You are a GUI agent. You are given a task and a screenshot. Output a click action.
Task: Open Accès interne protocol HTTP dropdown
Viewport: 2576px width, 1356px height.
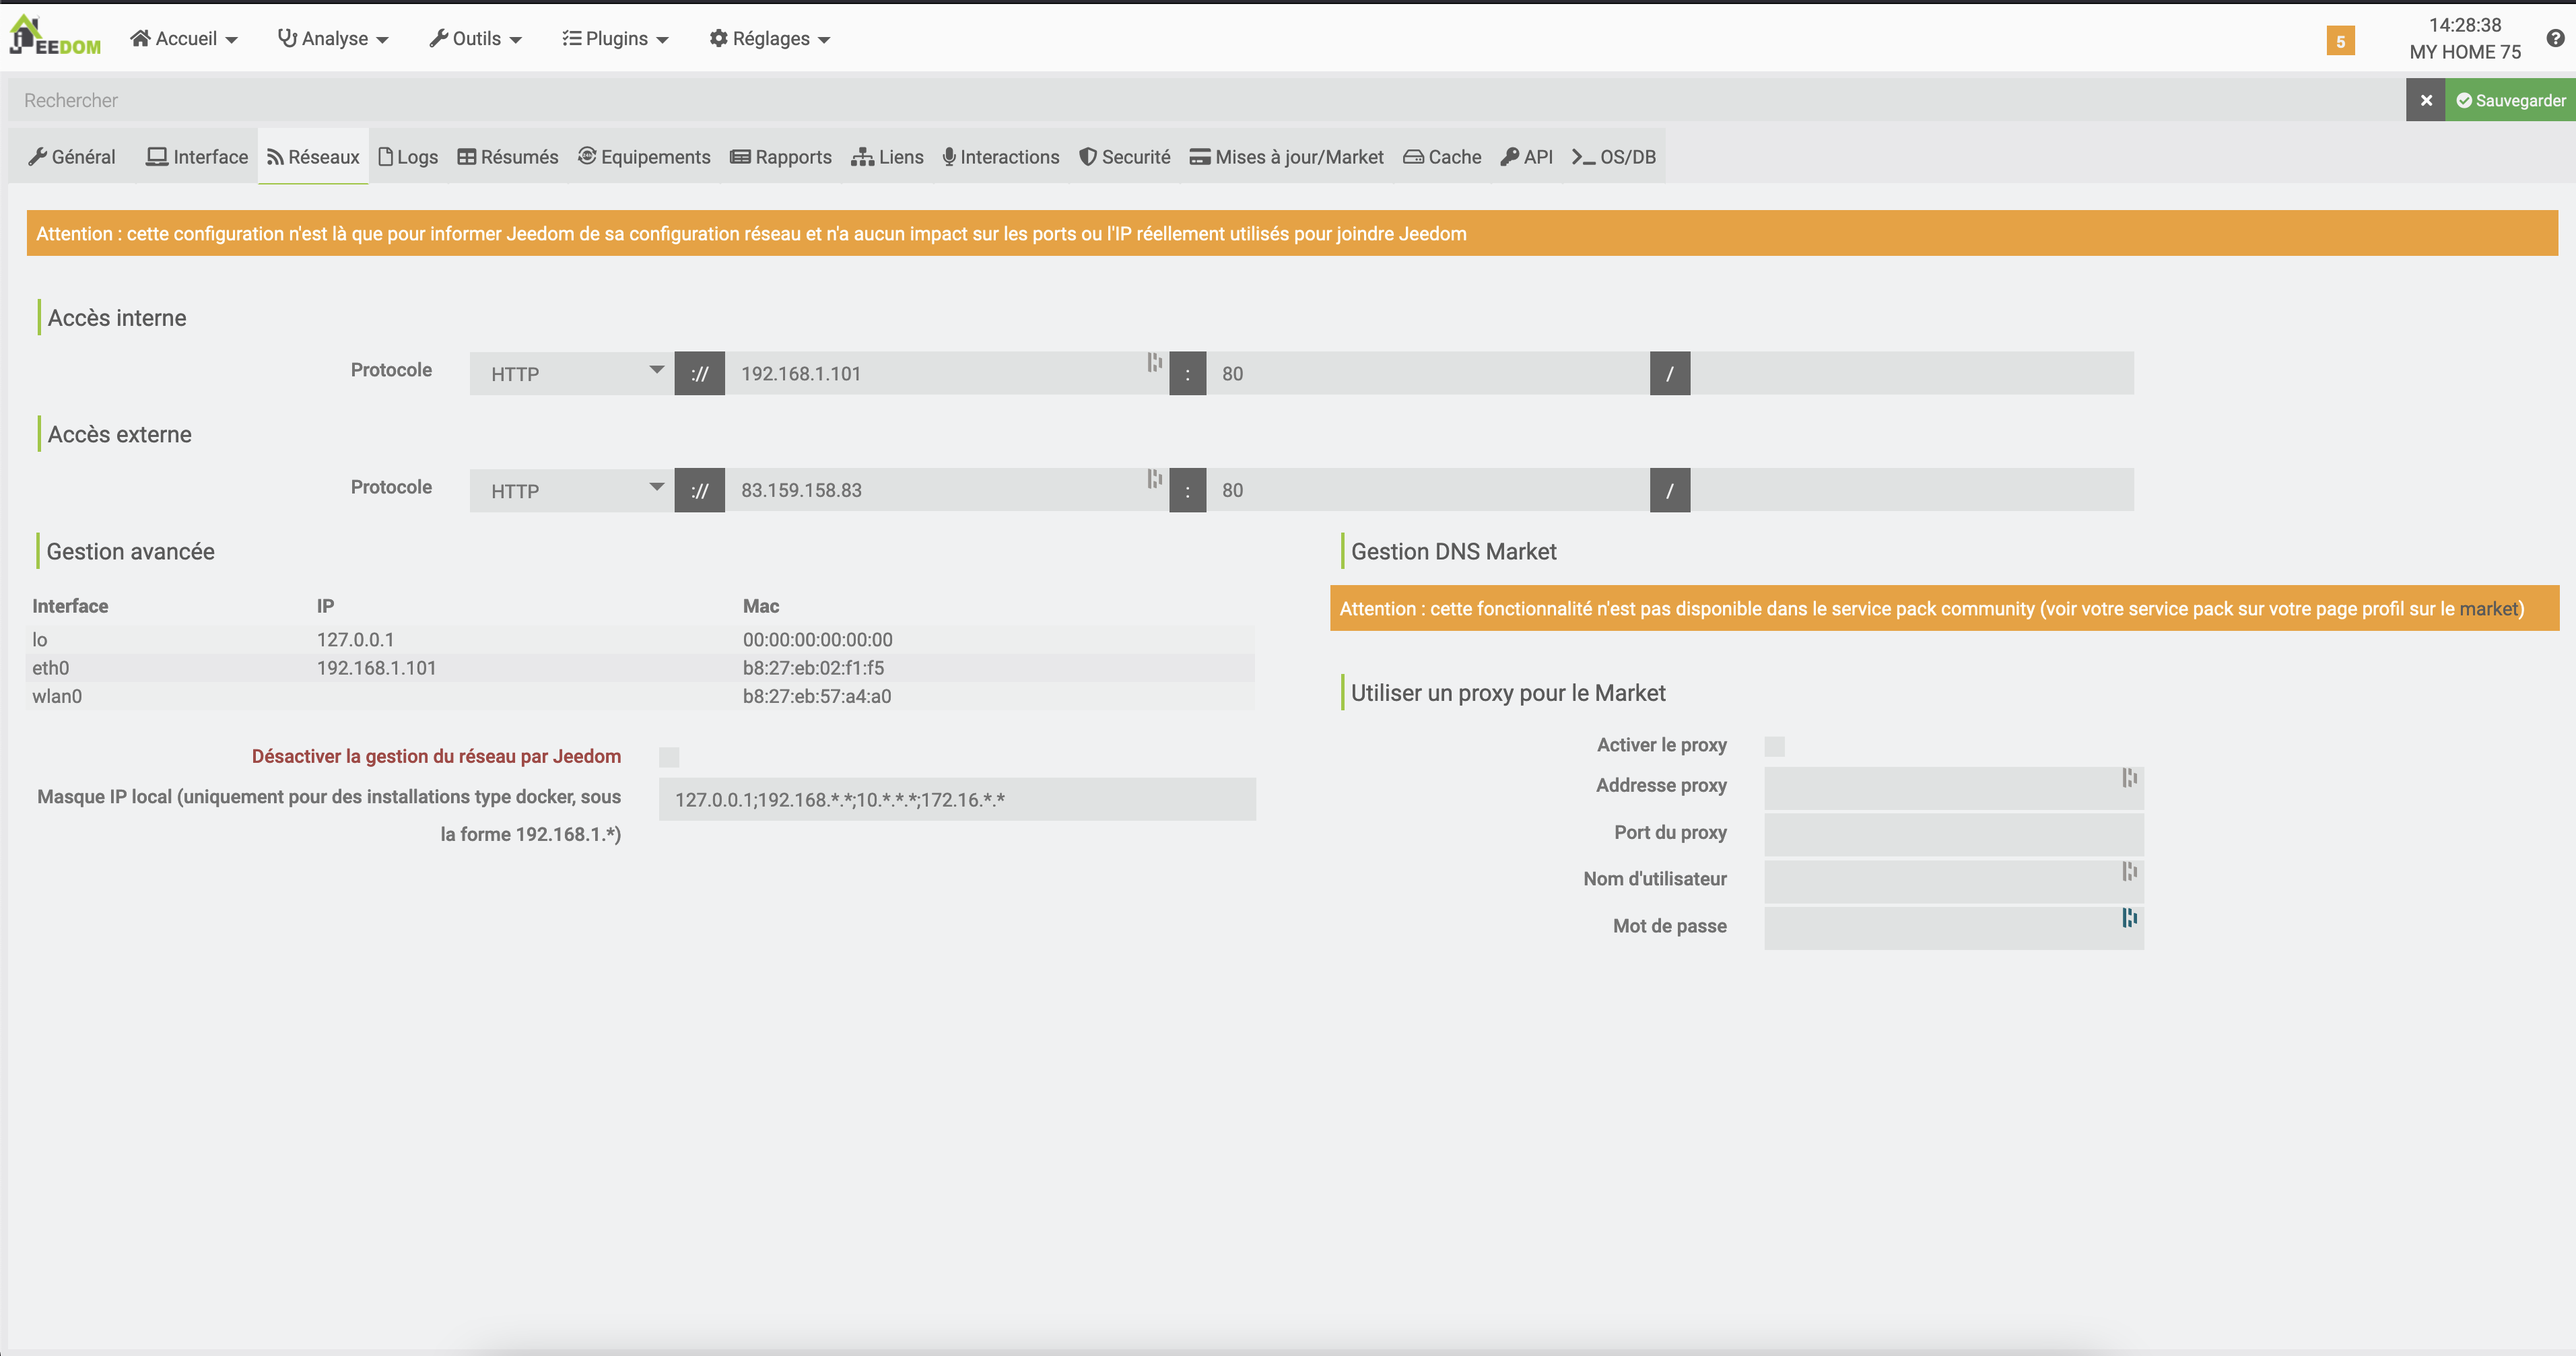click(572, 373)
